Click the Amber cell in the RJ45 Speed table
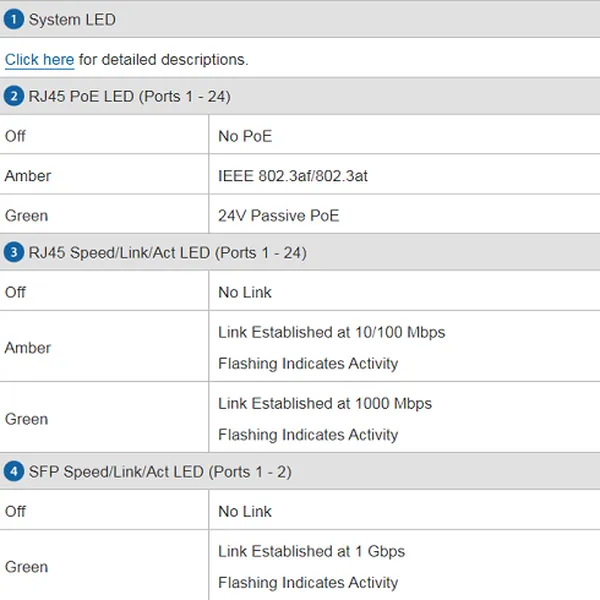 point(28,348)
